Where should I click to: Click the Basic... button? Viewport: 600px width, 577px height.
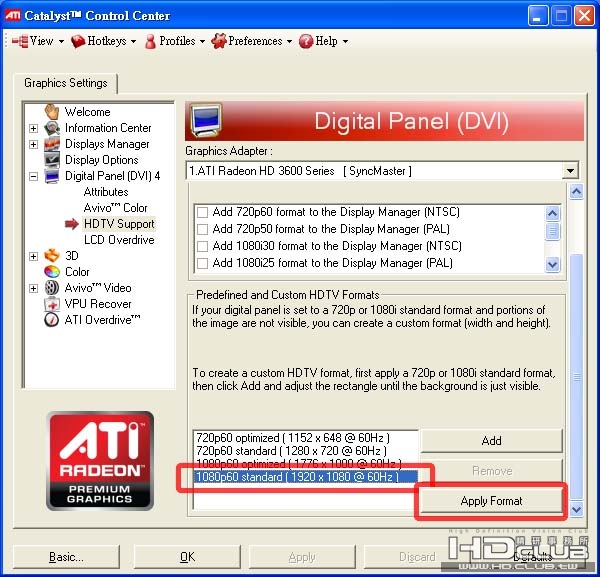tap(66, 557)
